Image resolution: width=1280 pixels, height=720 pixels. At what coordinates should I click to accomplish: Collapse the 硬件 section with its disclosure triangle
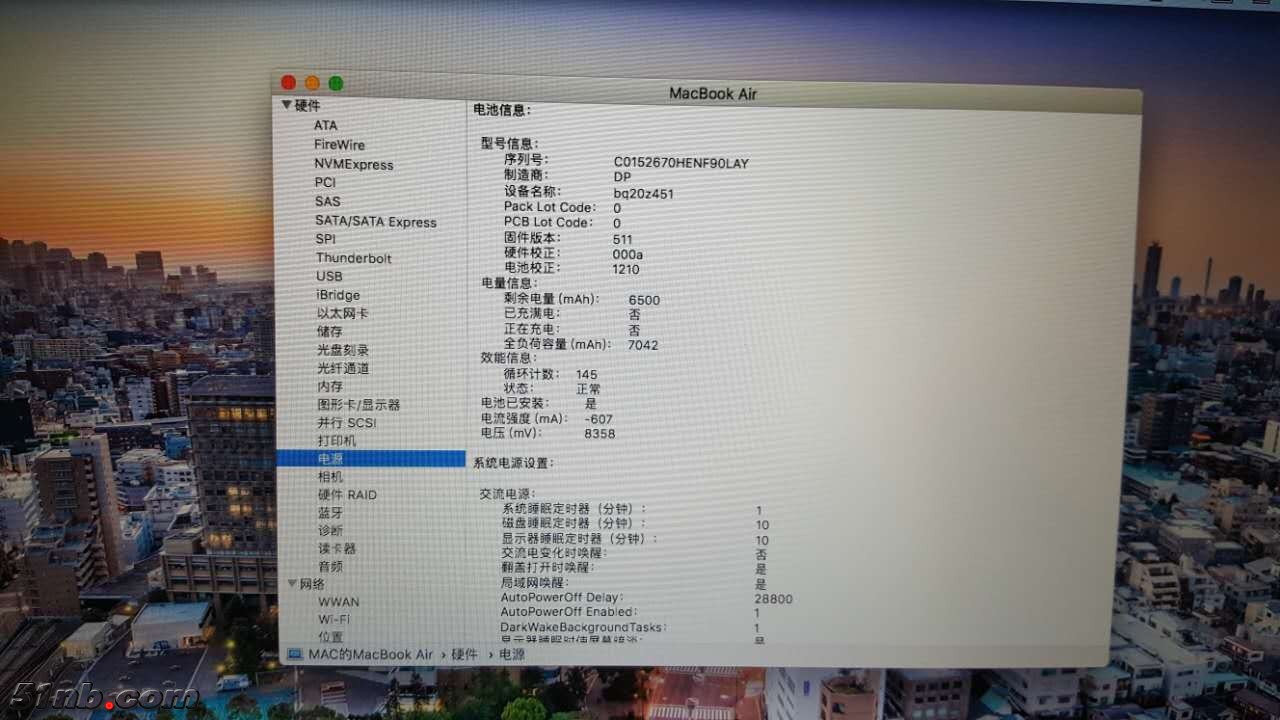287,105
